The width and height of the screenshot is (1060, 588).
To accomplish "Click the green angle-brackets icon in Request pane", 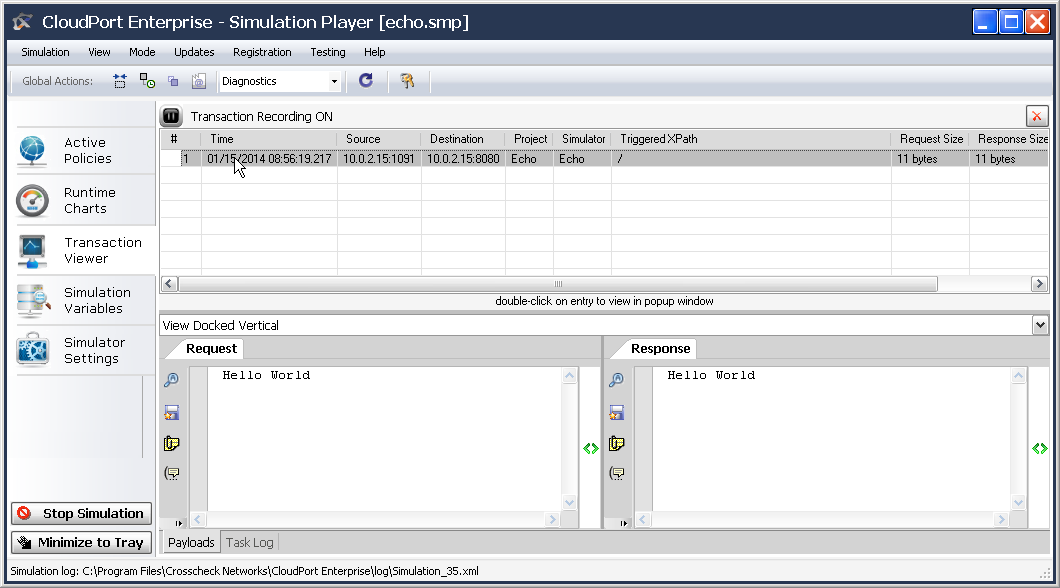I will (x=591, y=448).
